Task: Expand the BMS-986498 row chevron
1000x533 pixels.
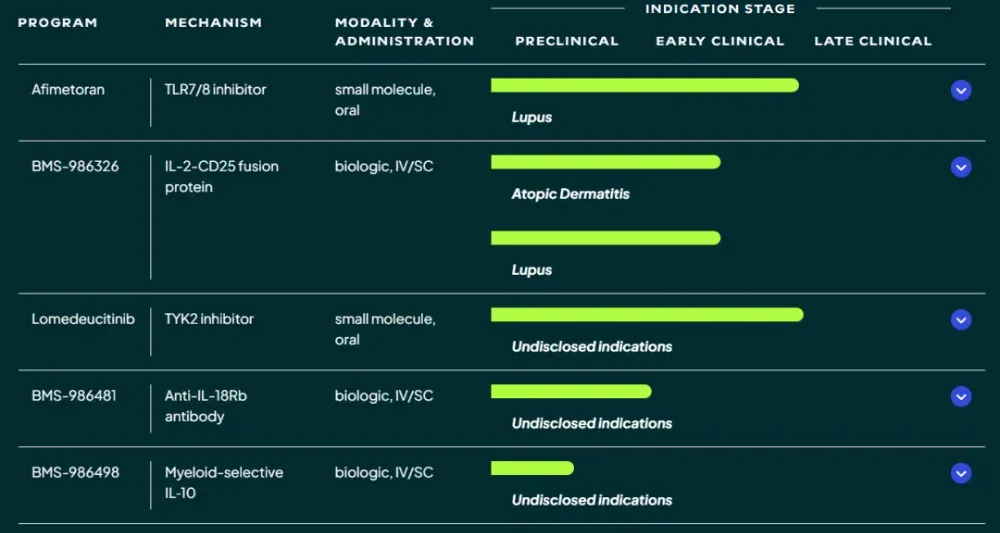Action: [x=961, y=473]
